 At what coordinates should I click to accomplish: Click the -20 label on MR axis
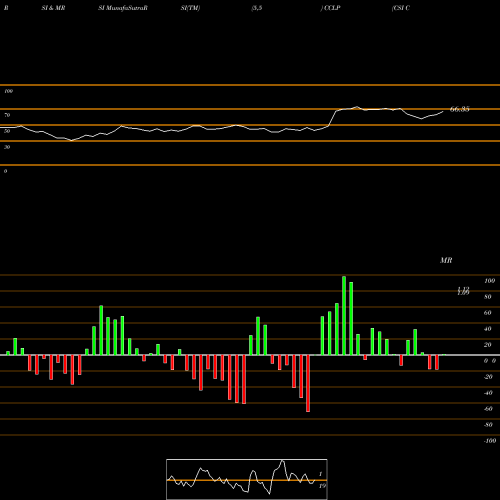(488, 377)
